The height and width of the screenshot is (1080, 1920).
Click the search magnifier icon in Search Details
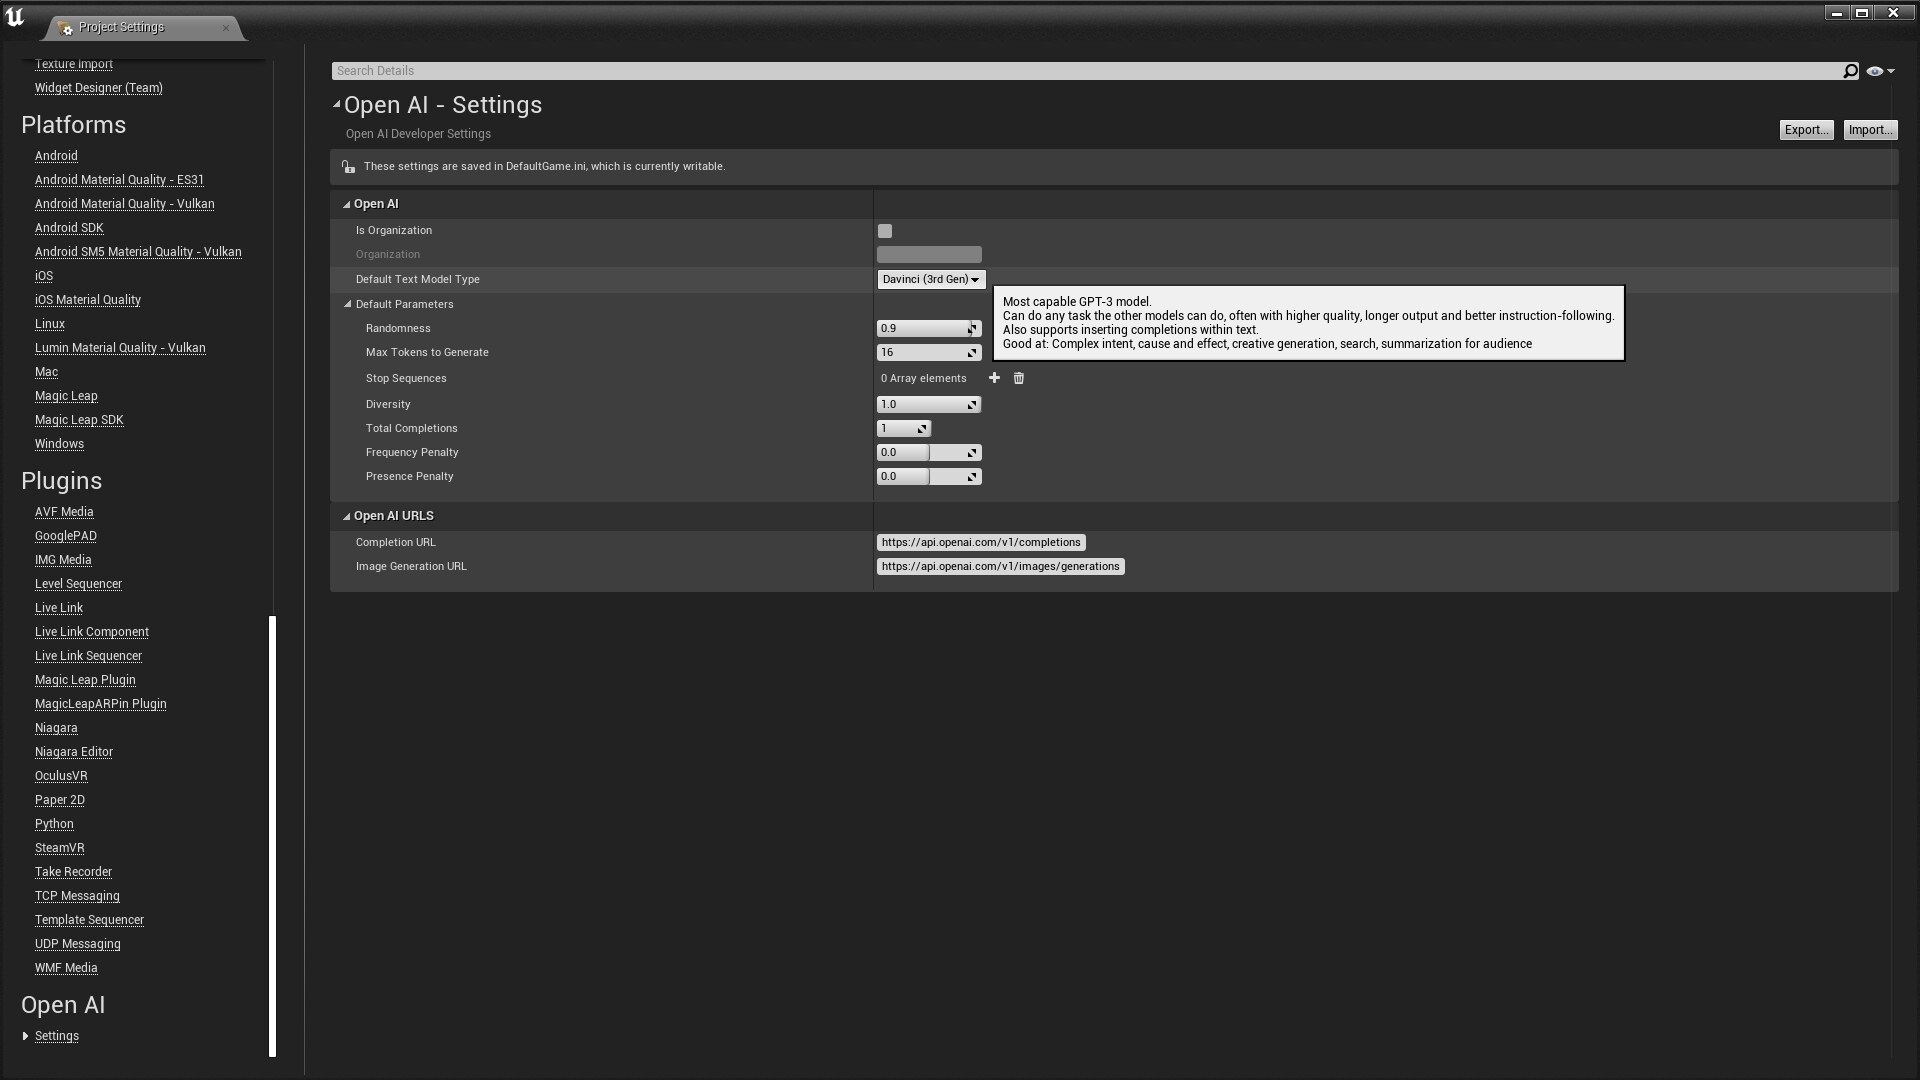tap(1851, 70)
